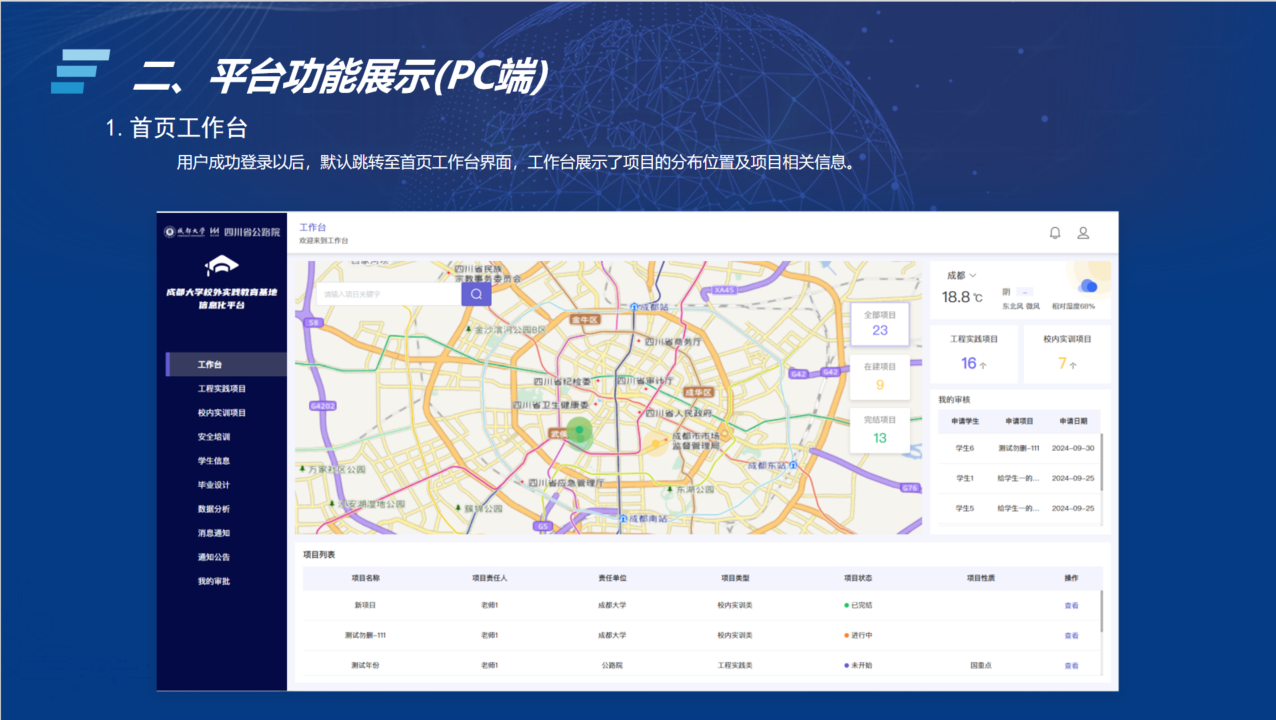This screenshot has width=1276, height=720.
Task: Click the yellow heat marker on map
Action: [x=655, y=444]
